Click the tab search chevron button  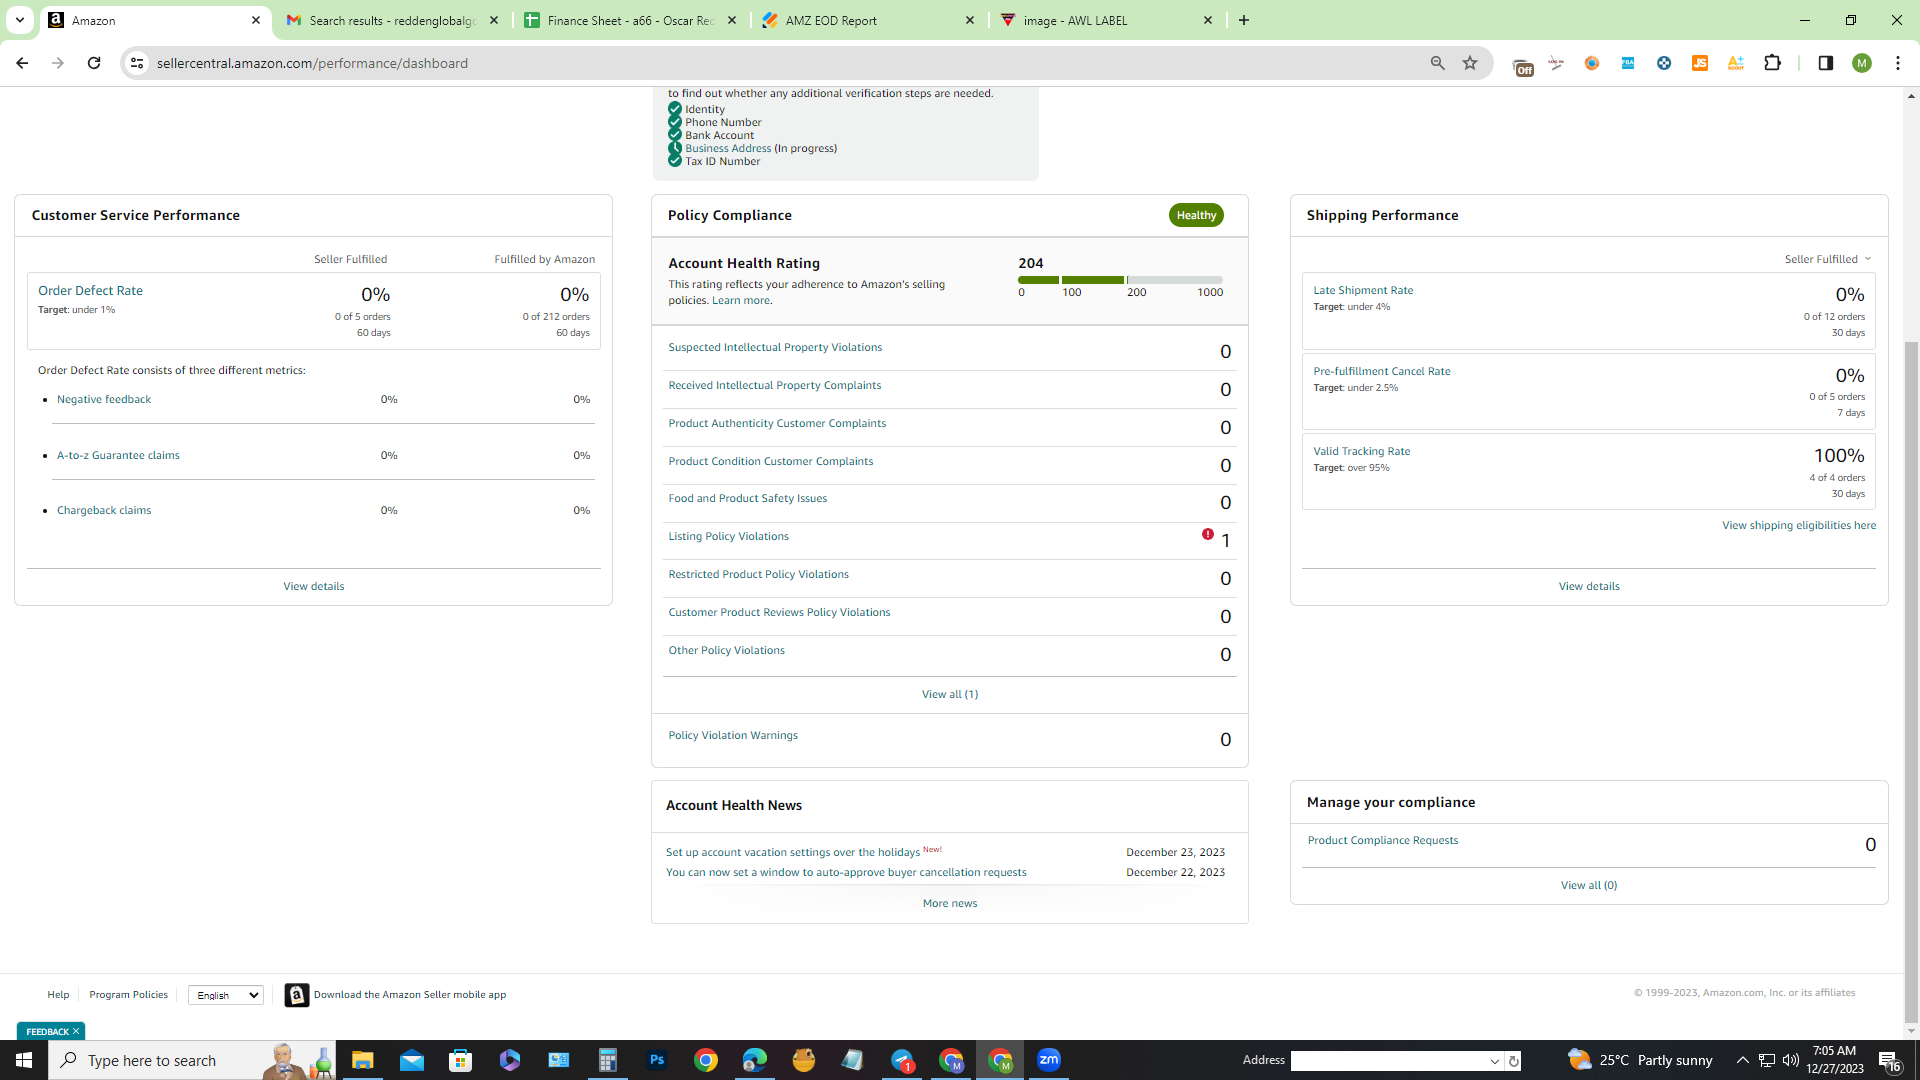click(19, 20)
